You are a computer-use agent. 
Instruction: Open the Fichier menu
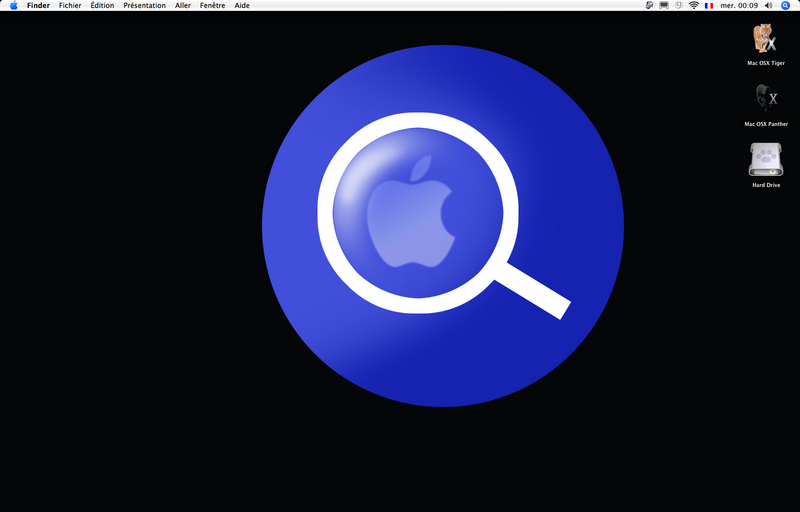tap(70, 6)
